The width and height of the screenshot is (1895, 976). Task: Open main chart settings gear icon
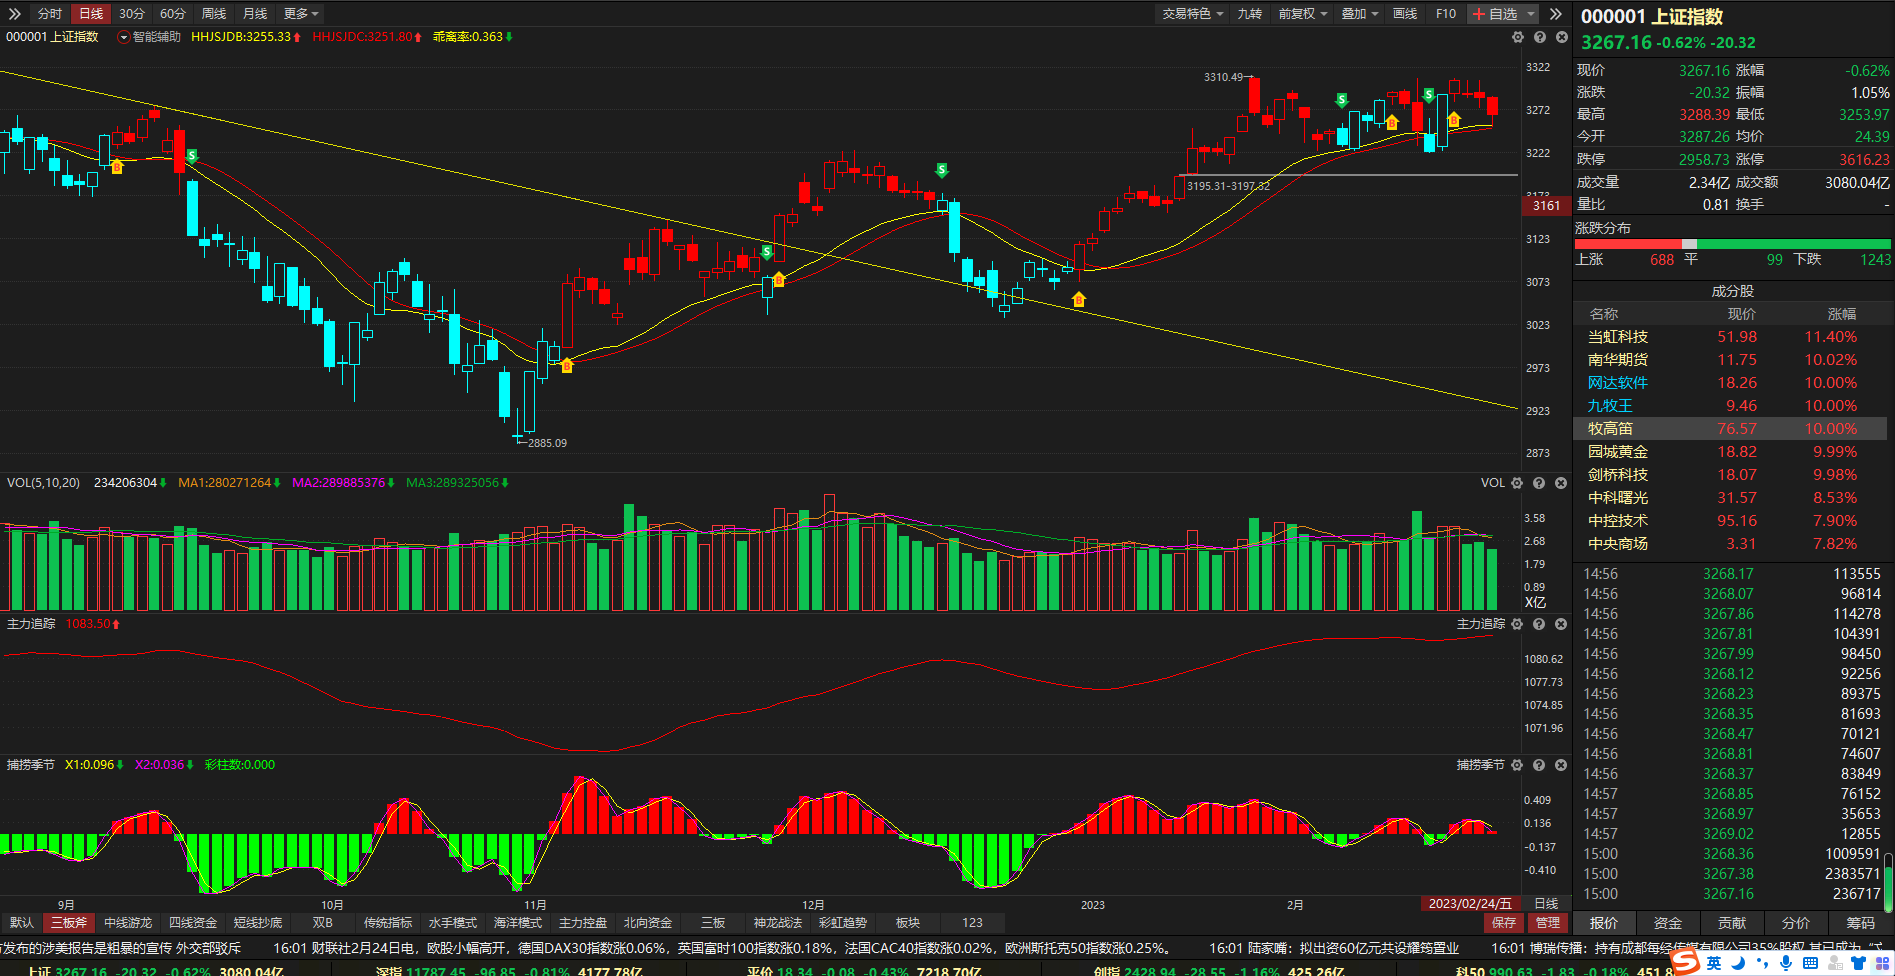(x=1517, y=37)
